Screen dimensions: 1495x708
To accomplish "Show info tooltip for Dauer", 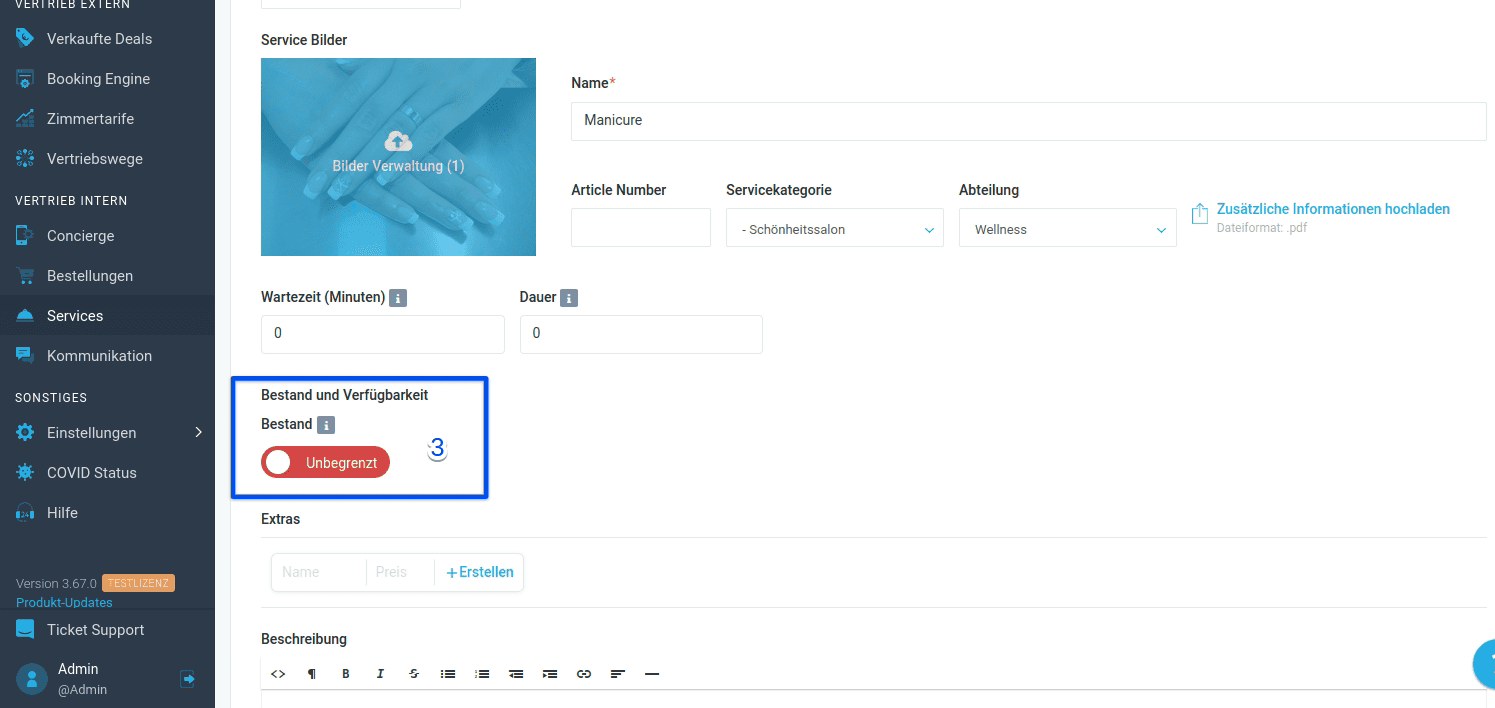I will (569, 298).
